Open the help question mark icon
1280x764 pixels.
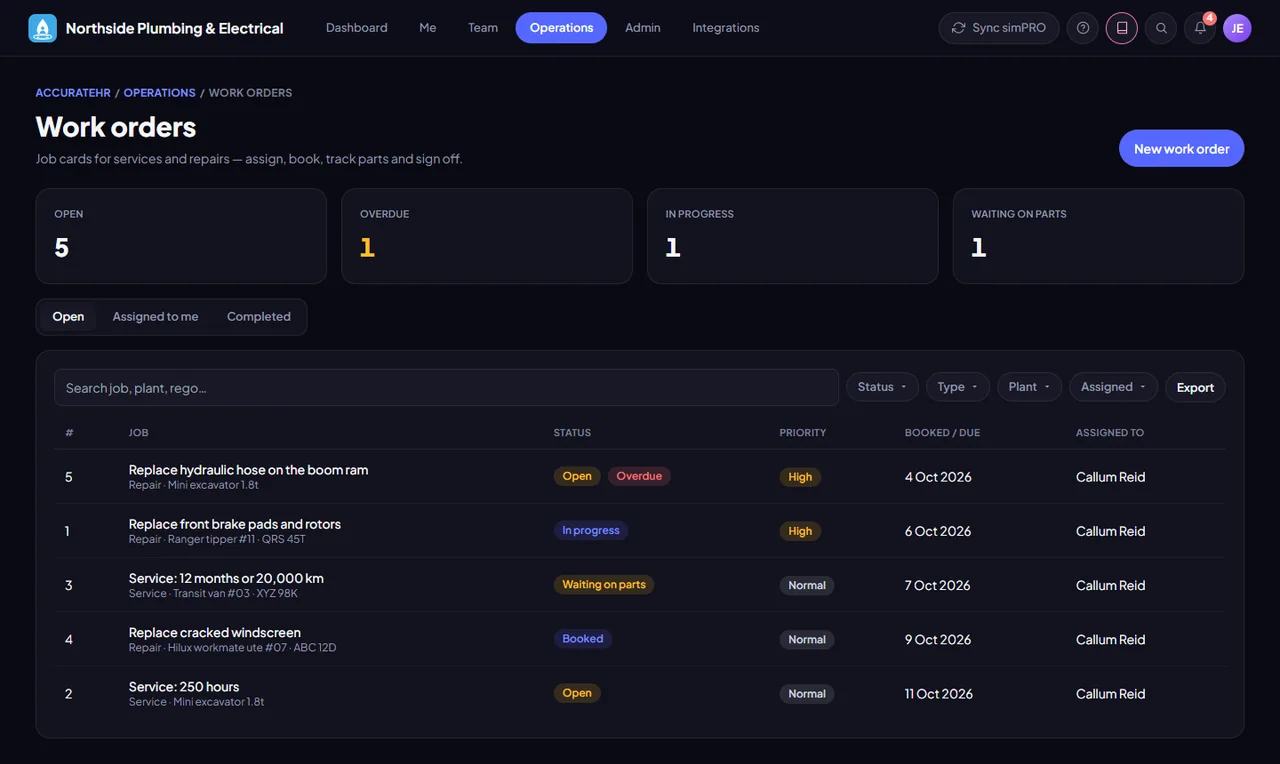pos(1083,28)
